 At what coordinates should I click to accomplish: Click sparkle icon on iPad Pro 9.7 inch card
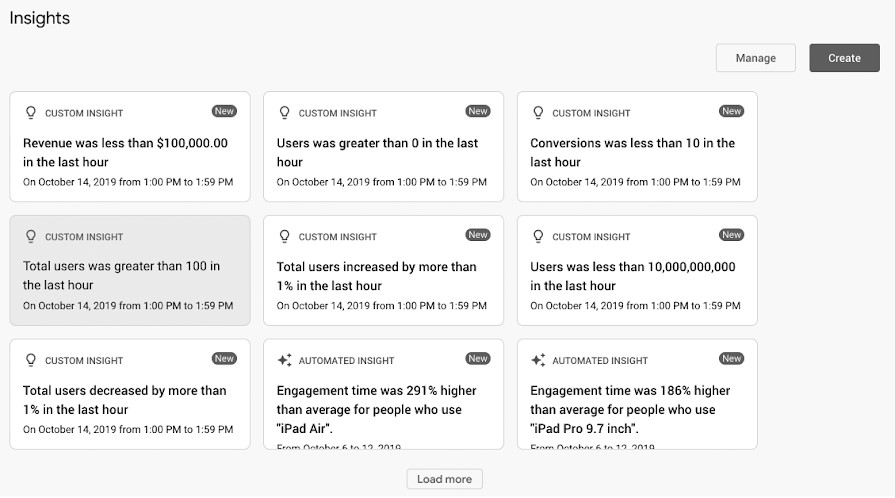tap(538, 360)
